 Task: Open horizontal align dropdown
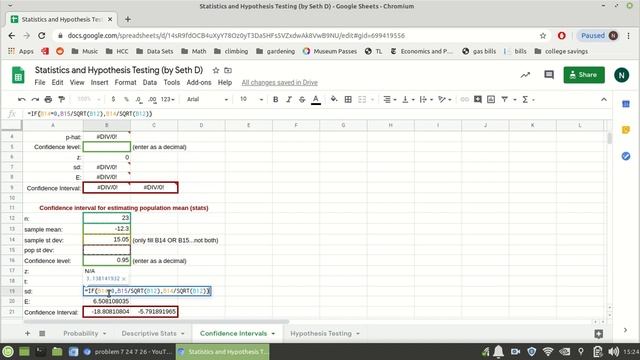[x=390, y=99]
